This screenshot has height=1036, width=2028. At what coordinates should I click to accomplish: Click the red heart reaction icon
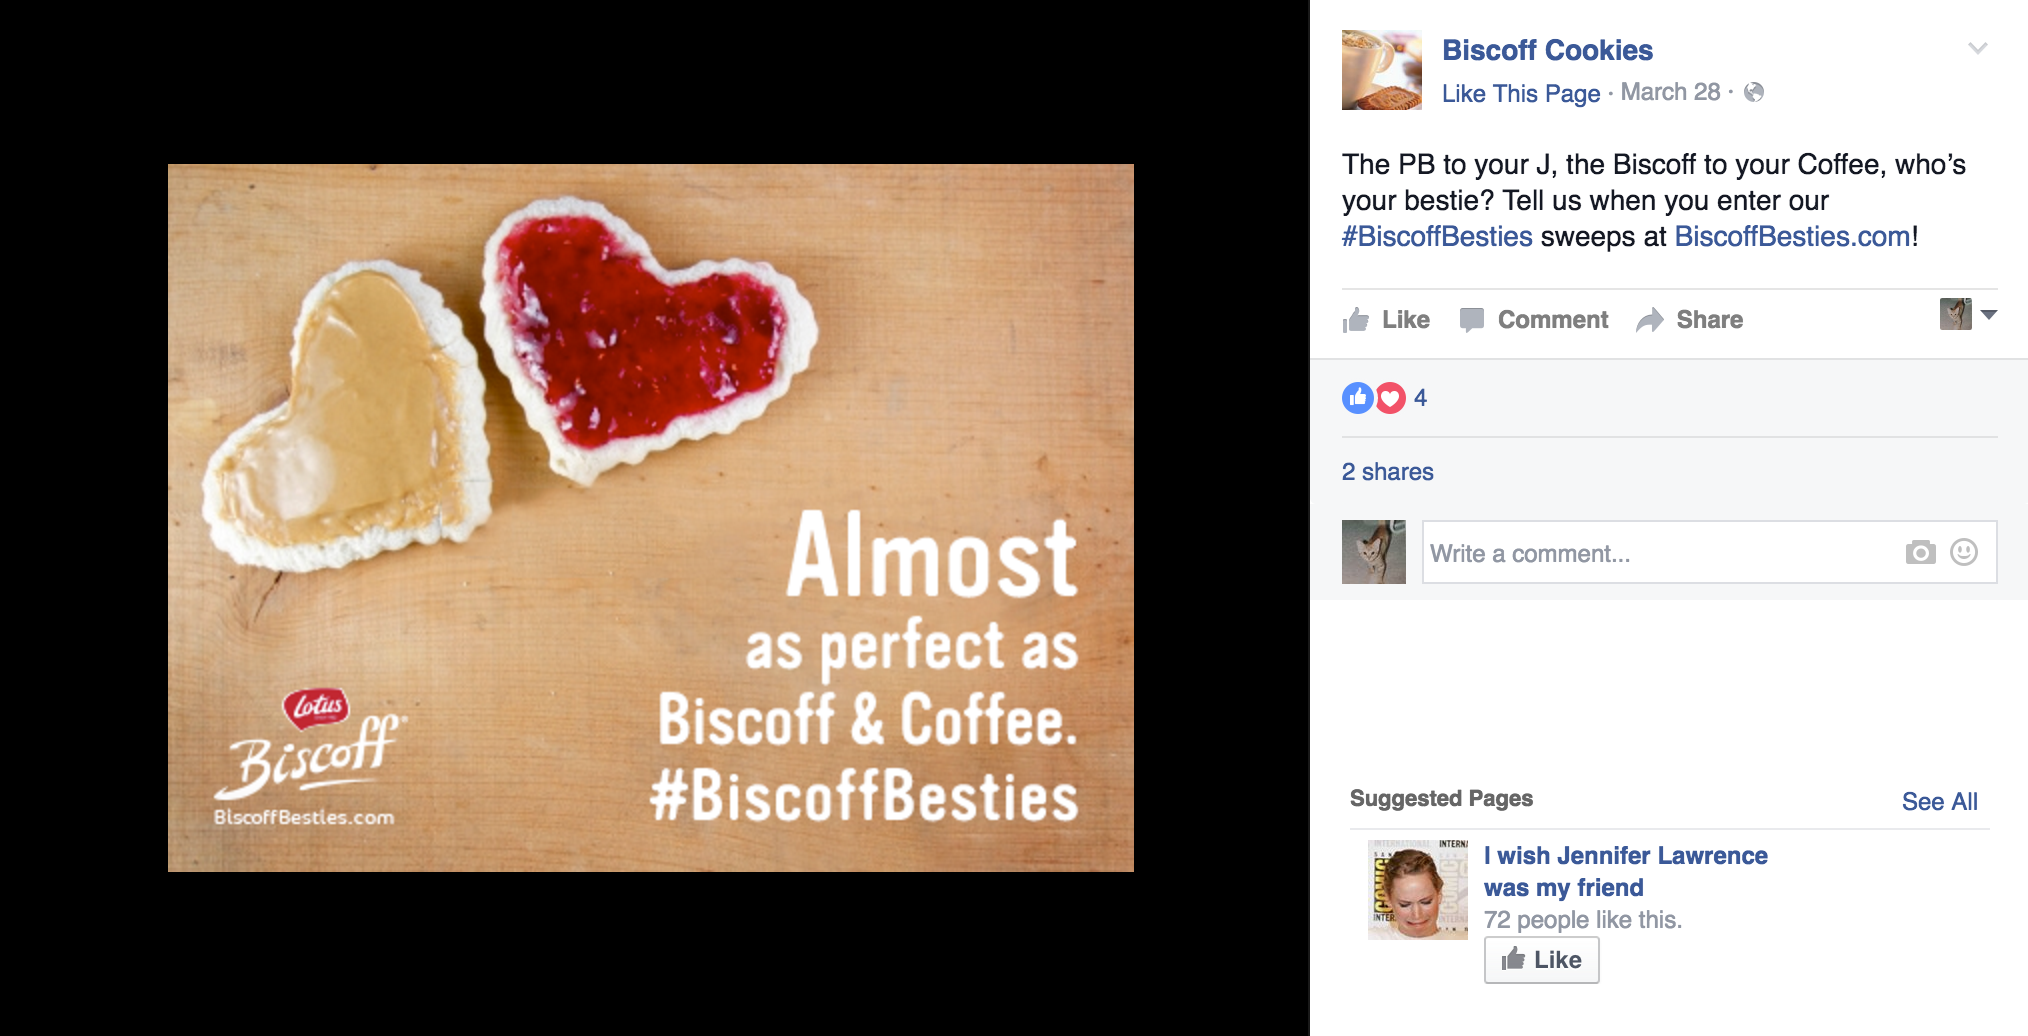1391,398
